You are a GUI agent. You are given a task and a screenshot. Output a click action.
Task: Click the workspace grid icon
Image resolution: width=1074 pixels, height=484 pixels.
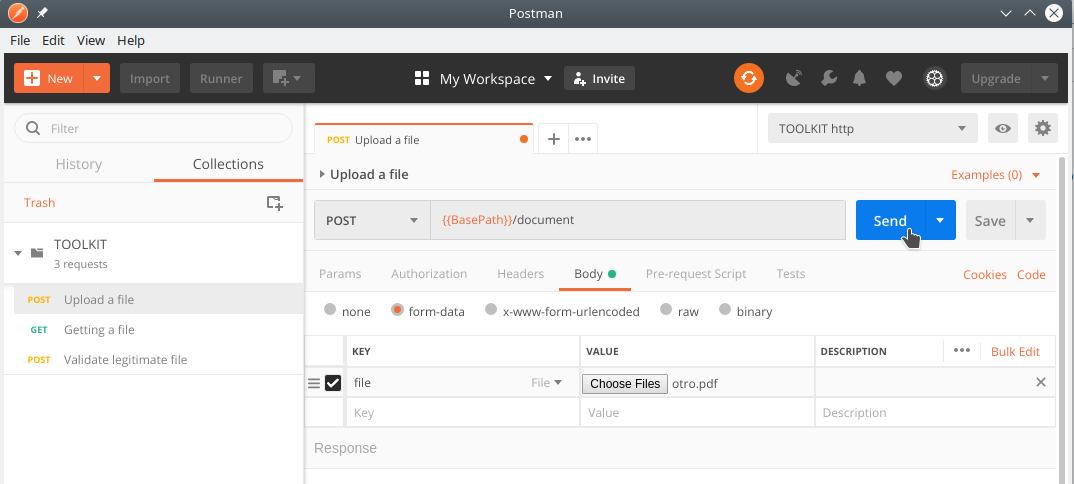(x=422, y=78)
